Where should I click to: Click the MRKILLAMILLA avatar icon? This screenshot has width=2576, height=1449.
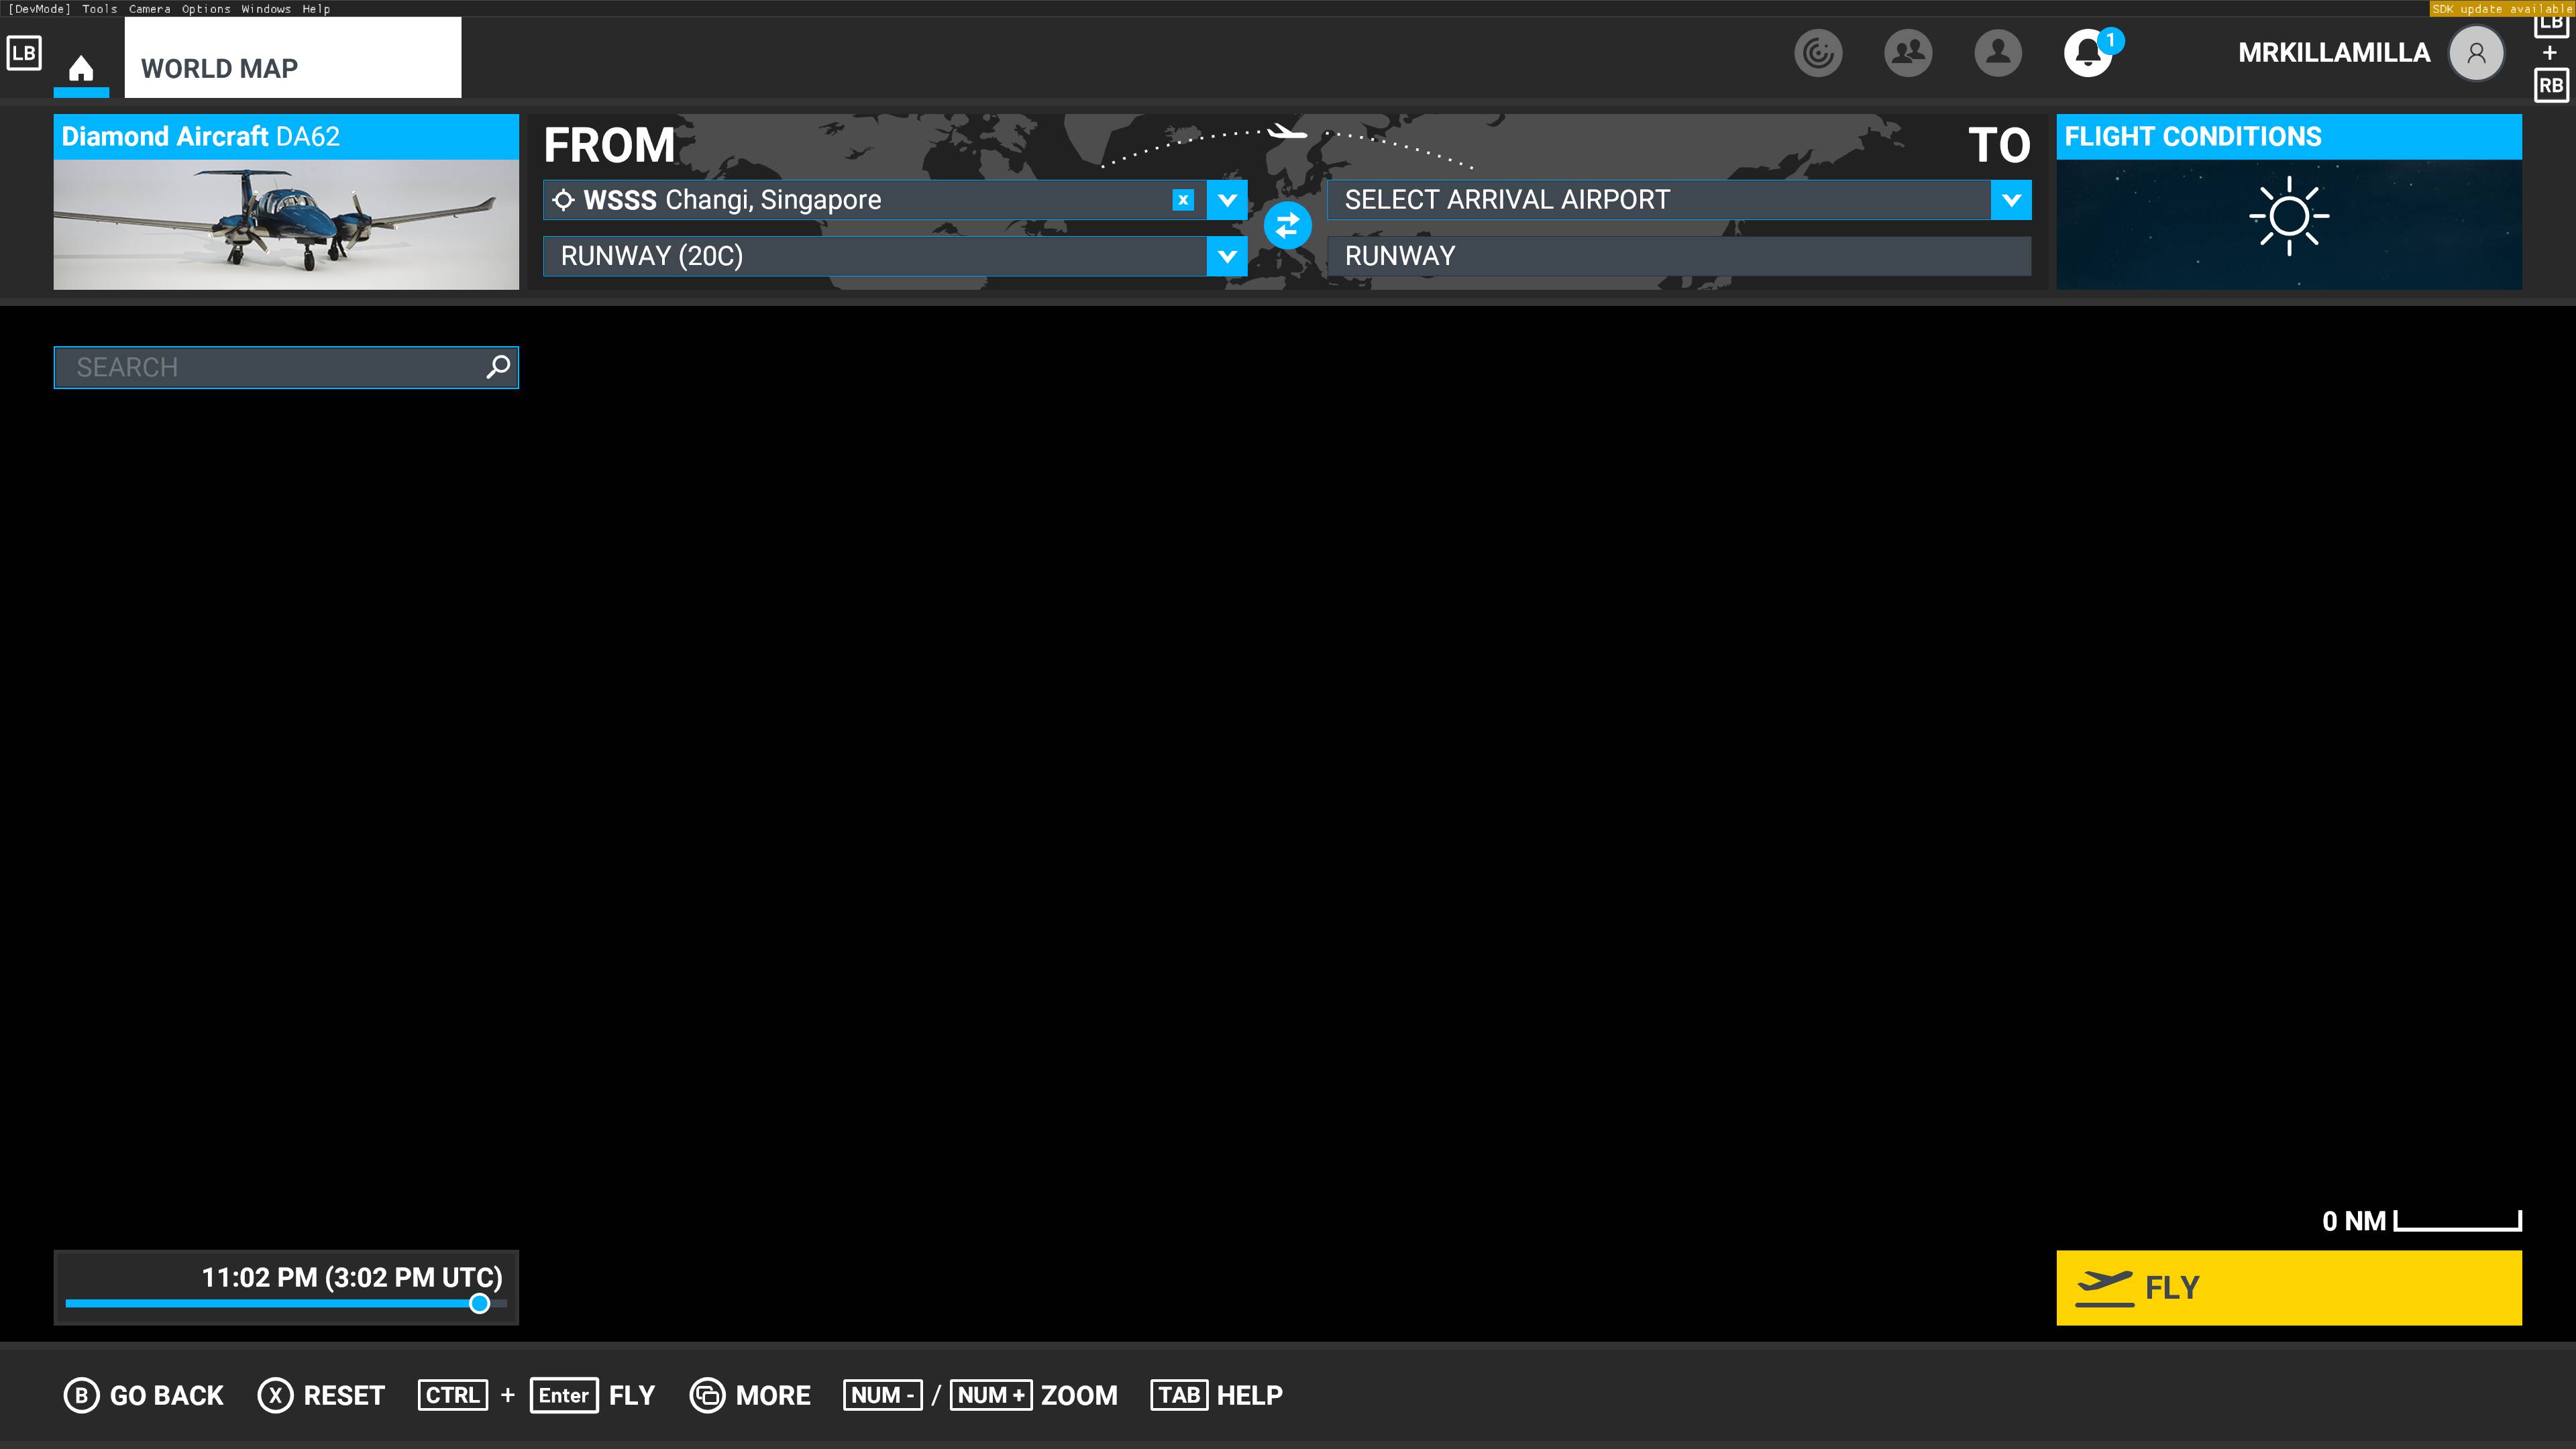(2475, 53)
